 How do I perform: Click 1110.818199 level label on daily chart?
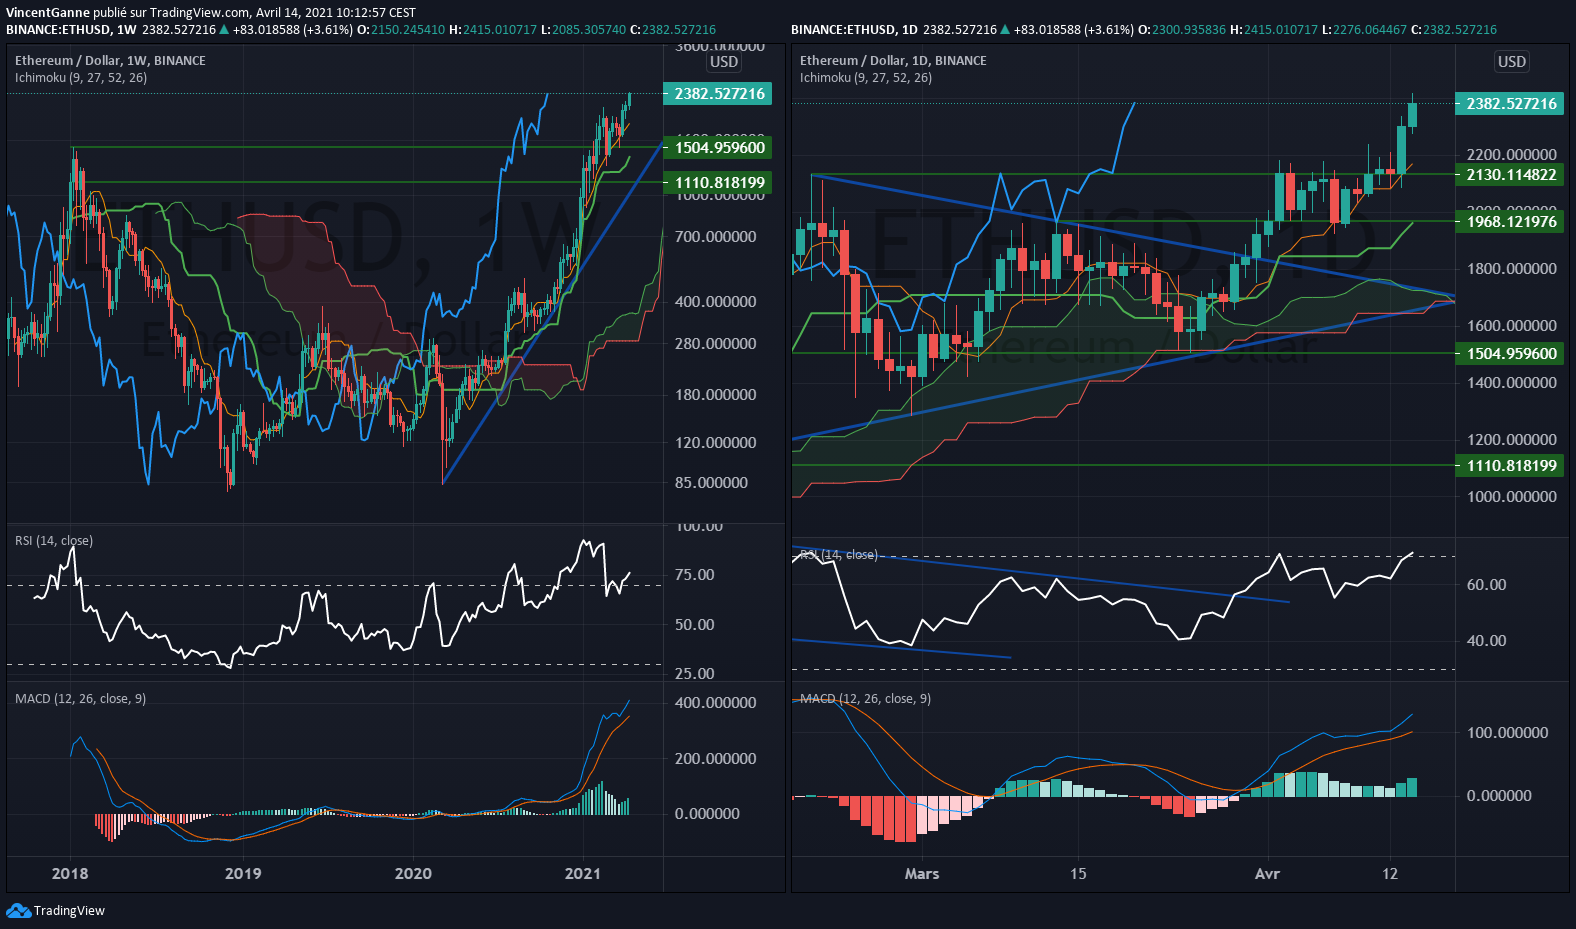pos(1510,466)
